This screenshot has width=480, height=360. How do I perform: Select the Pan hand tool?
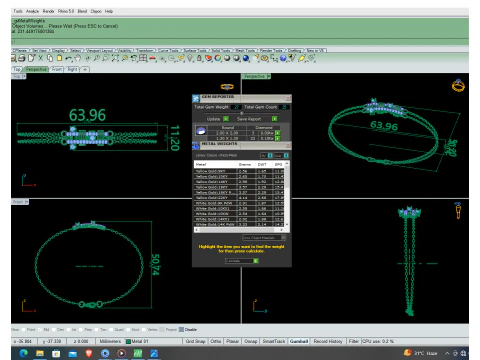[x=77, y=58]
